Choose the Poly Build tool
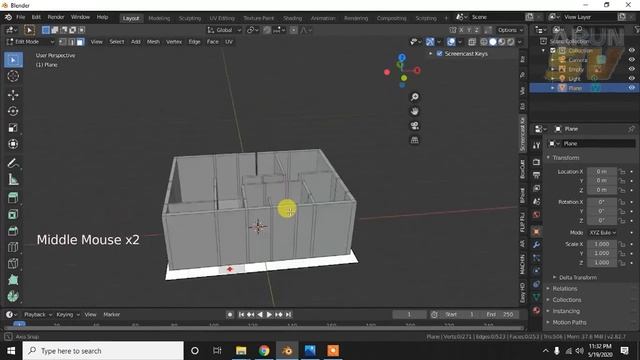 tap(13, 280)
